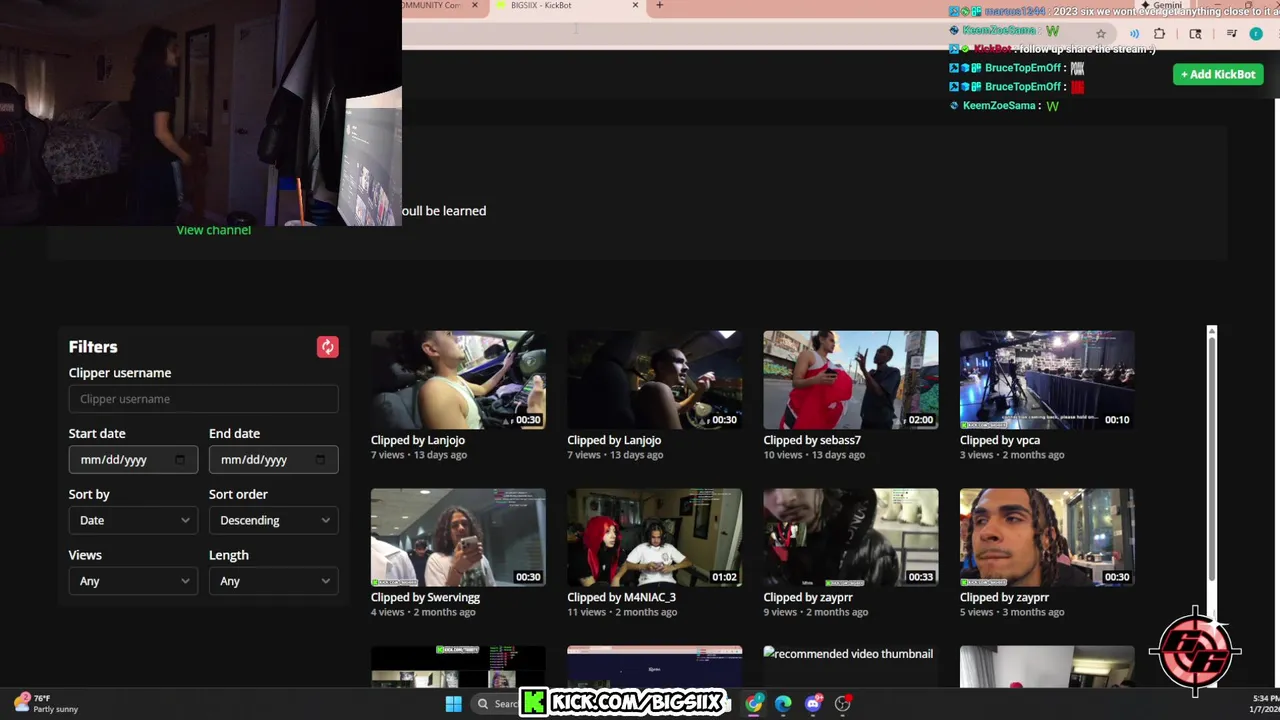Image resolution: width=1280 pixels, height=720 pixels.
Task: Click 'Clipped by vpca' text
Action: pyautogui.click(x=1000, y=440)
